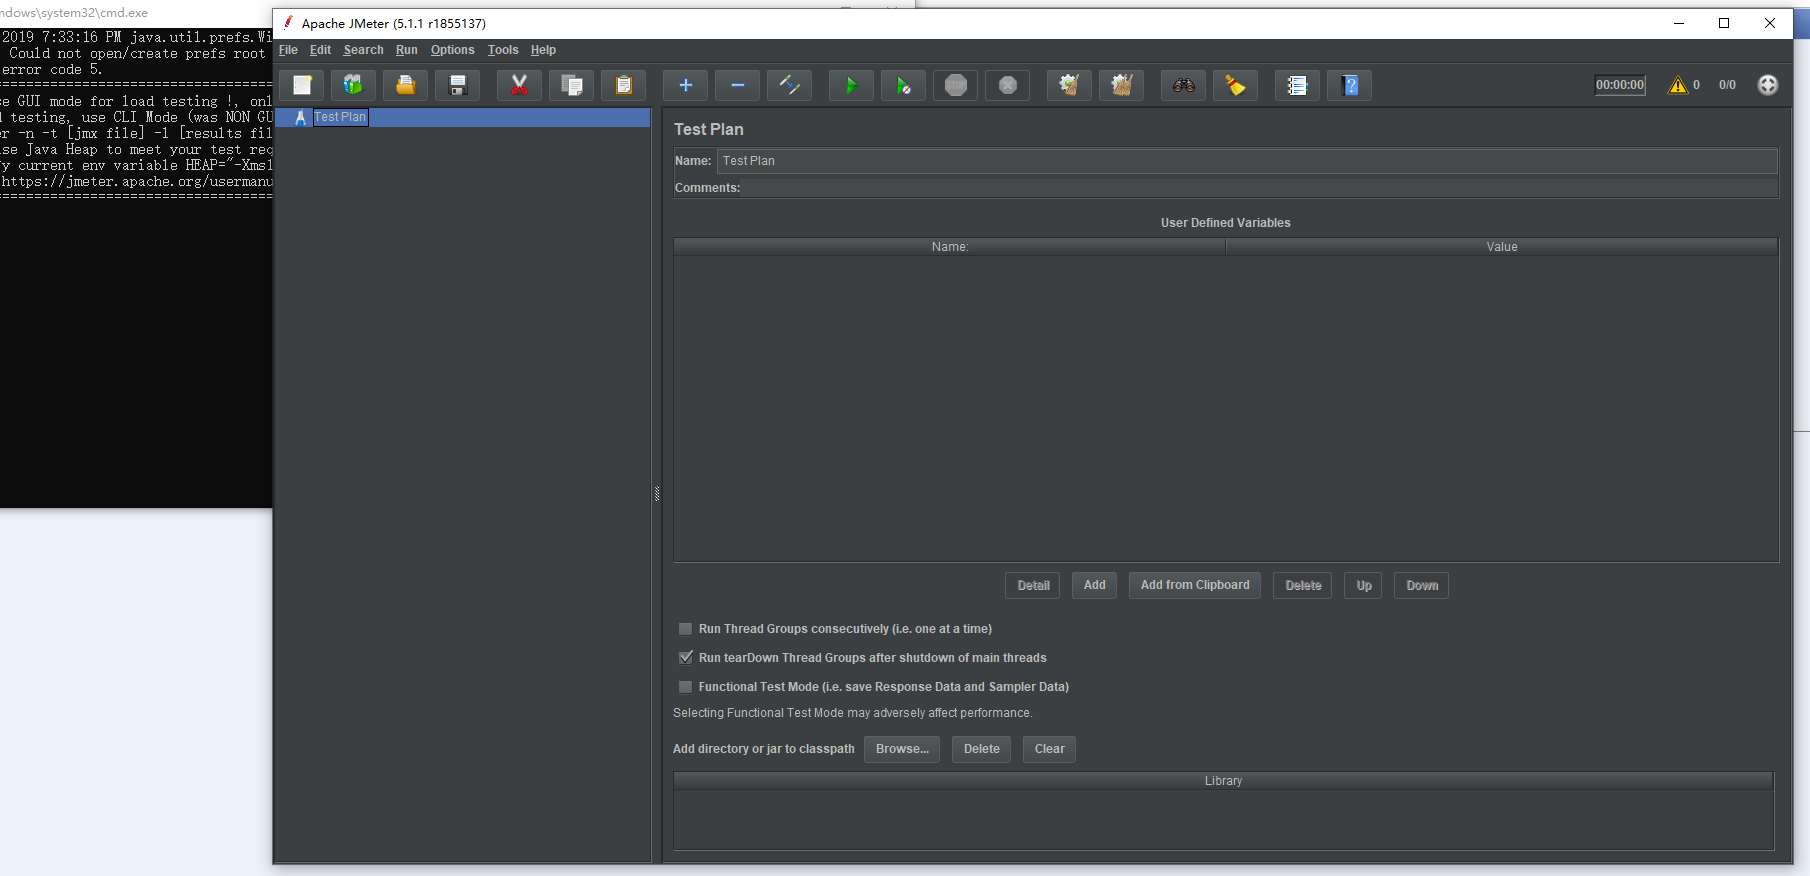1810x876 pixels.
Task: Activate the cmd.exe window title
Action: click(74, 13)
